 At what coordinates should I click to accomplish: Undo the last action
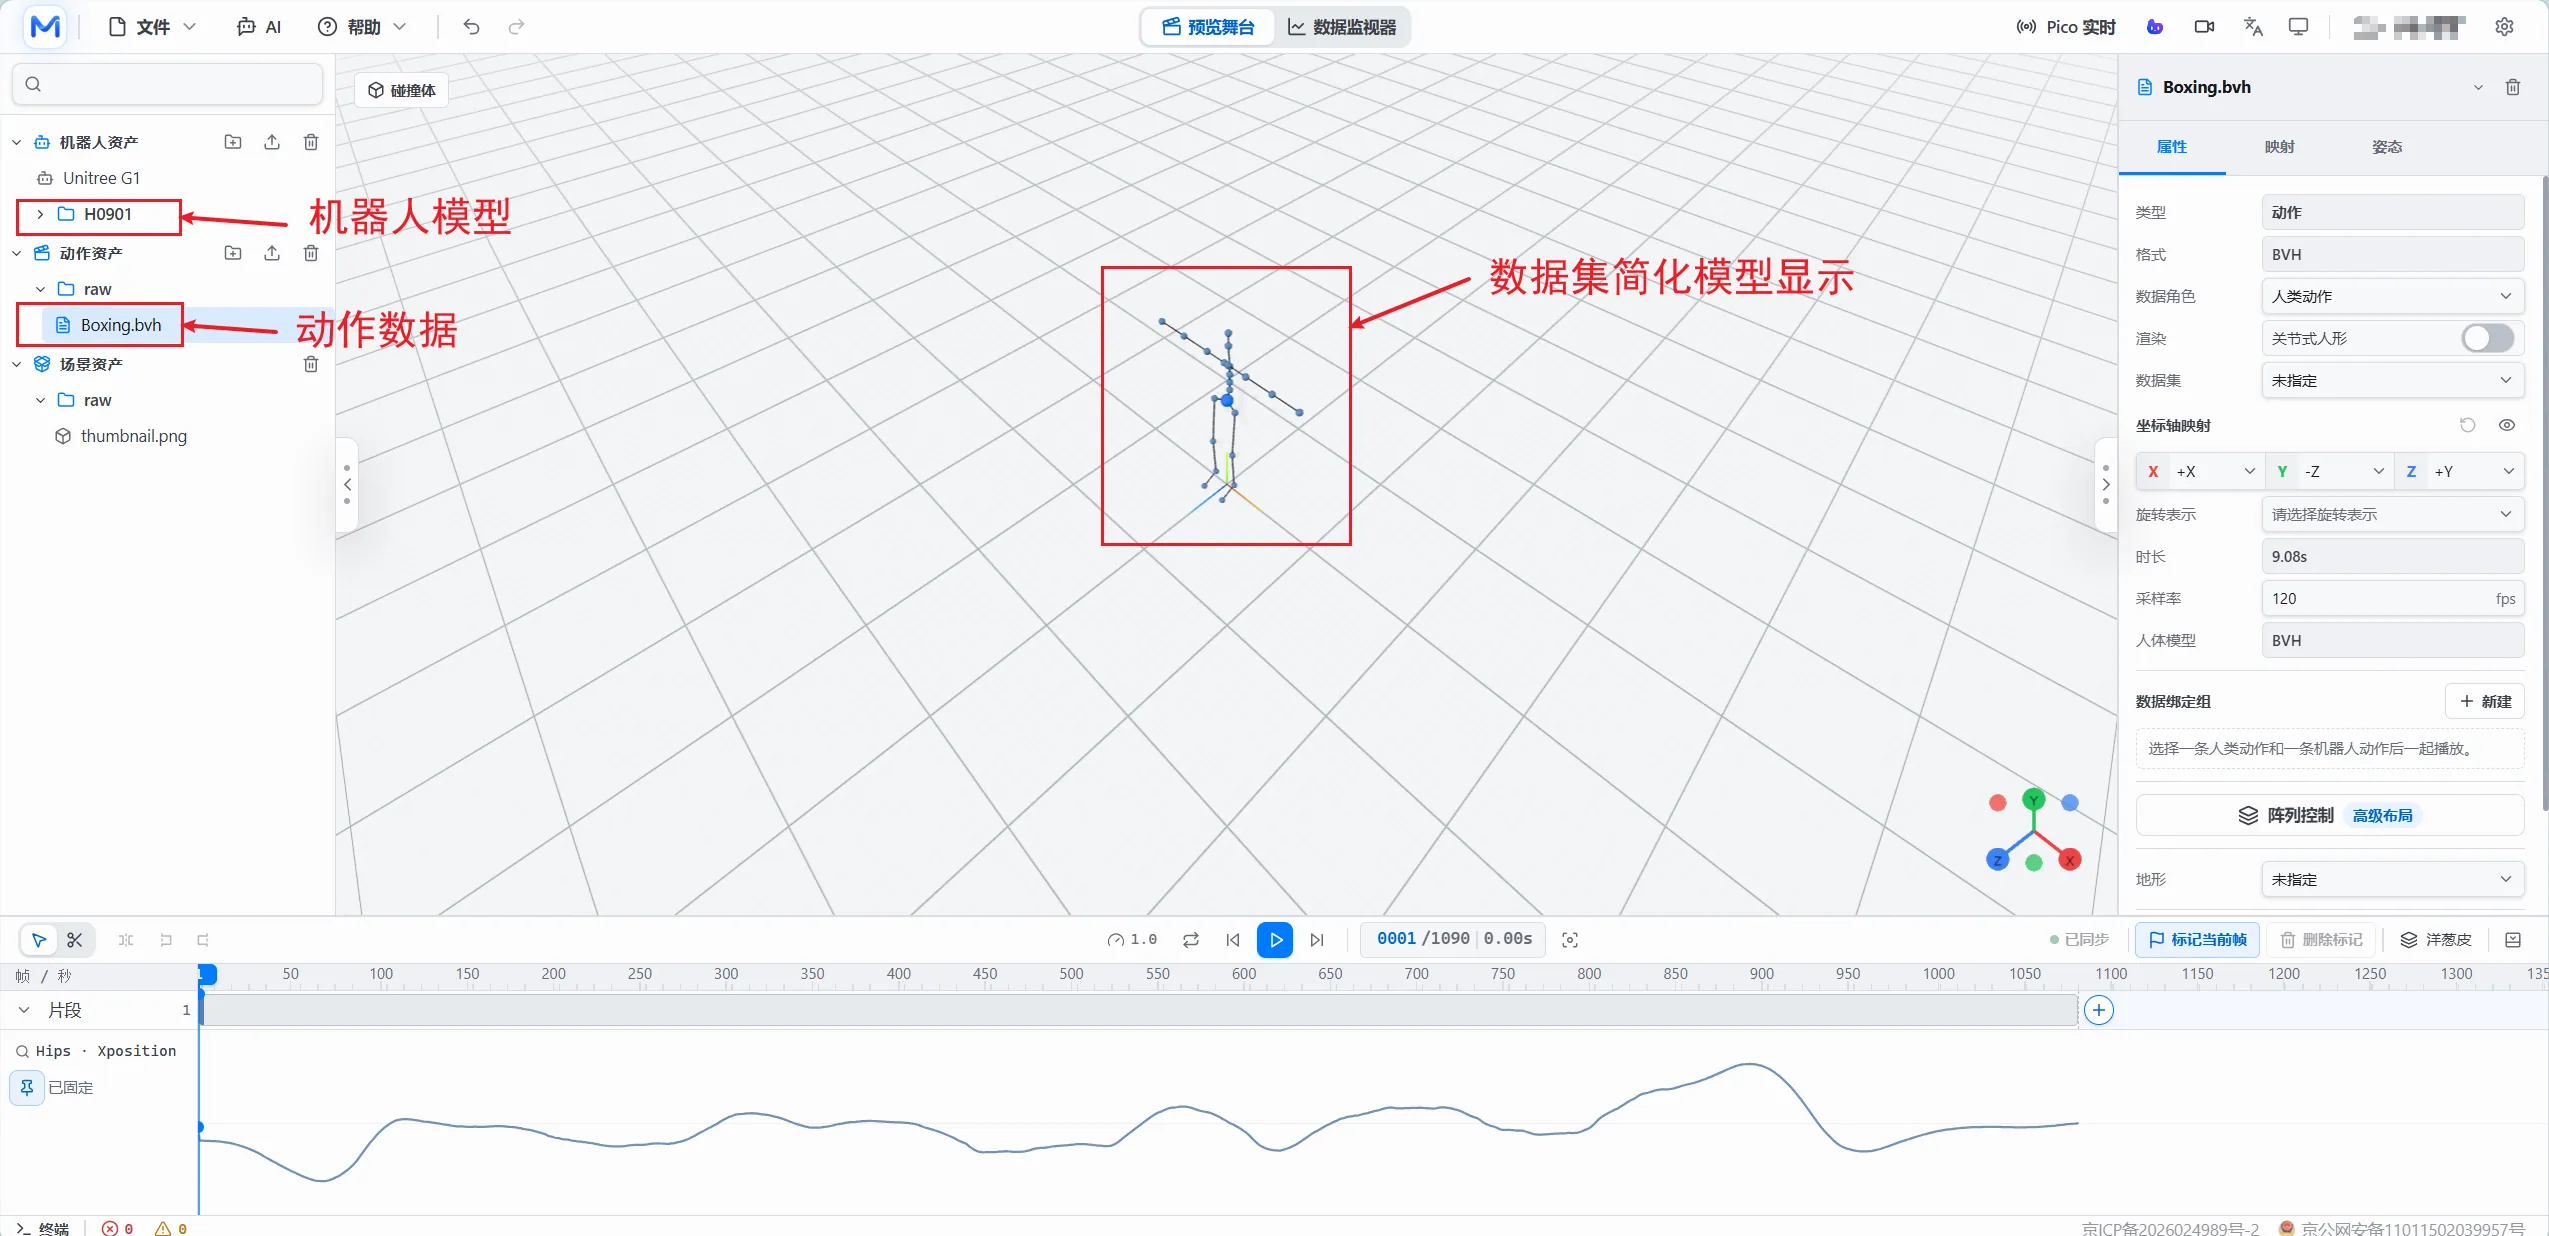(x=471, y=27)
